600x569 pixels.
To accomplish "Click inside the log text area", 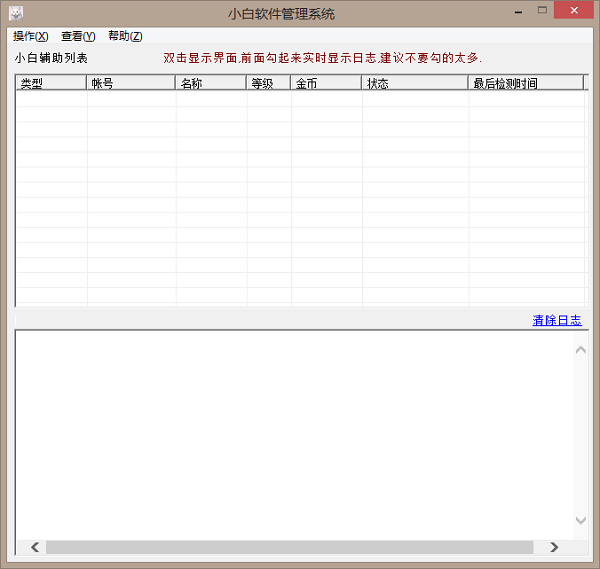I will click(x=295, y=435).
